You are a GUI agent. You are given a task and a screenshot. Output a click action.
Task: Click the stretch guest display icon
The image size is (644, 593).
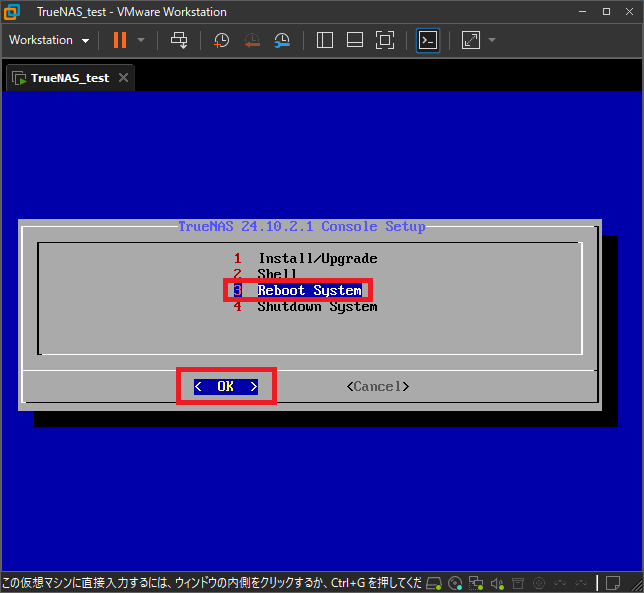pos(471,40)
